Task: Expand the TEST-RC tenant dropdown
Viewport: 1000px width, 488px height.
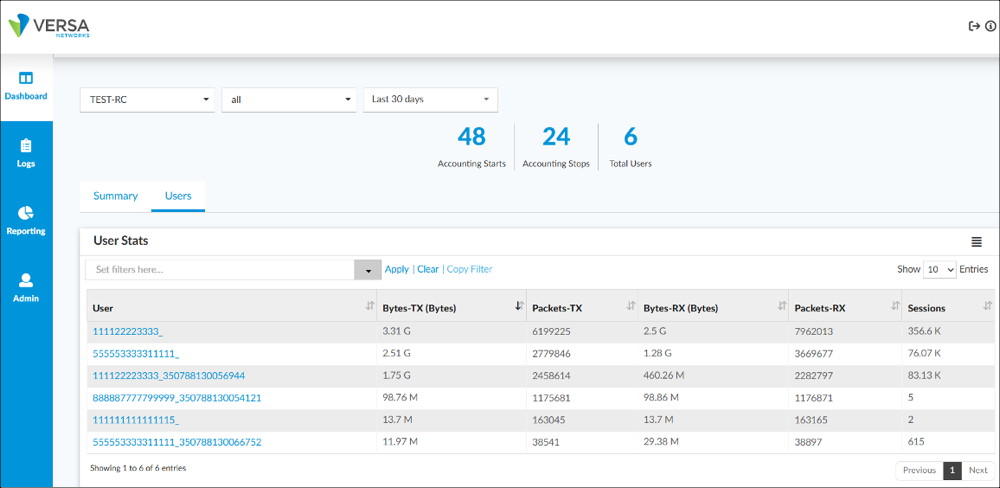Action: point(147,100)
